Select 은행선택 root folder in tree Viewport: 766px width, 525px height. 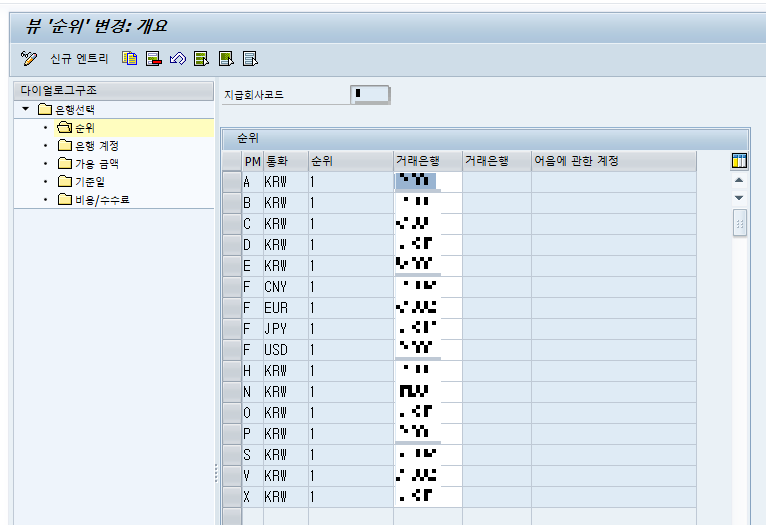point(66,109)
